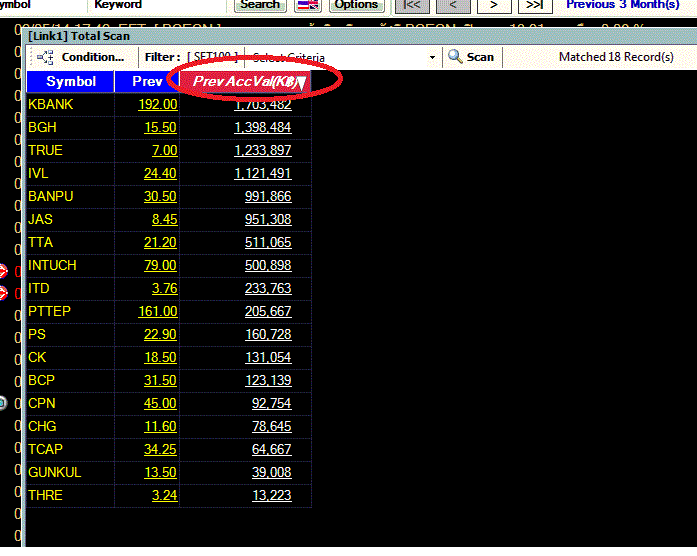Click KBANK previous price 192.00
Image resolution: width=697 pixels, height=556 pixels.
tap(158, 104)
